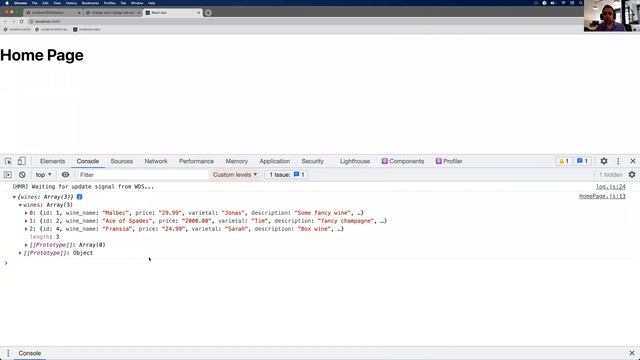Open the HomePage.js:13 source link
Screen dimensions: 640x360
coord(602,197)
